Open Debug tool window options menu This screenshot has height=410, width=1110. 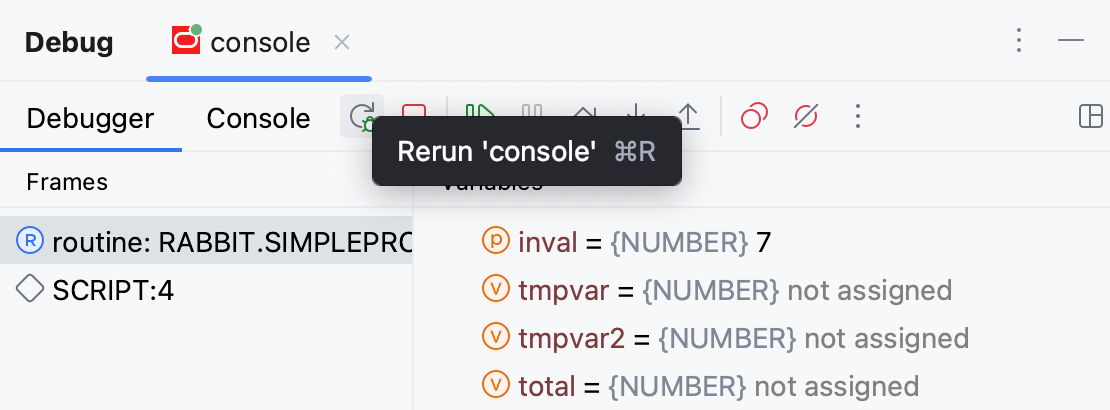pos(1019,41)
